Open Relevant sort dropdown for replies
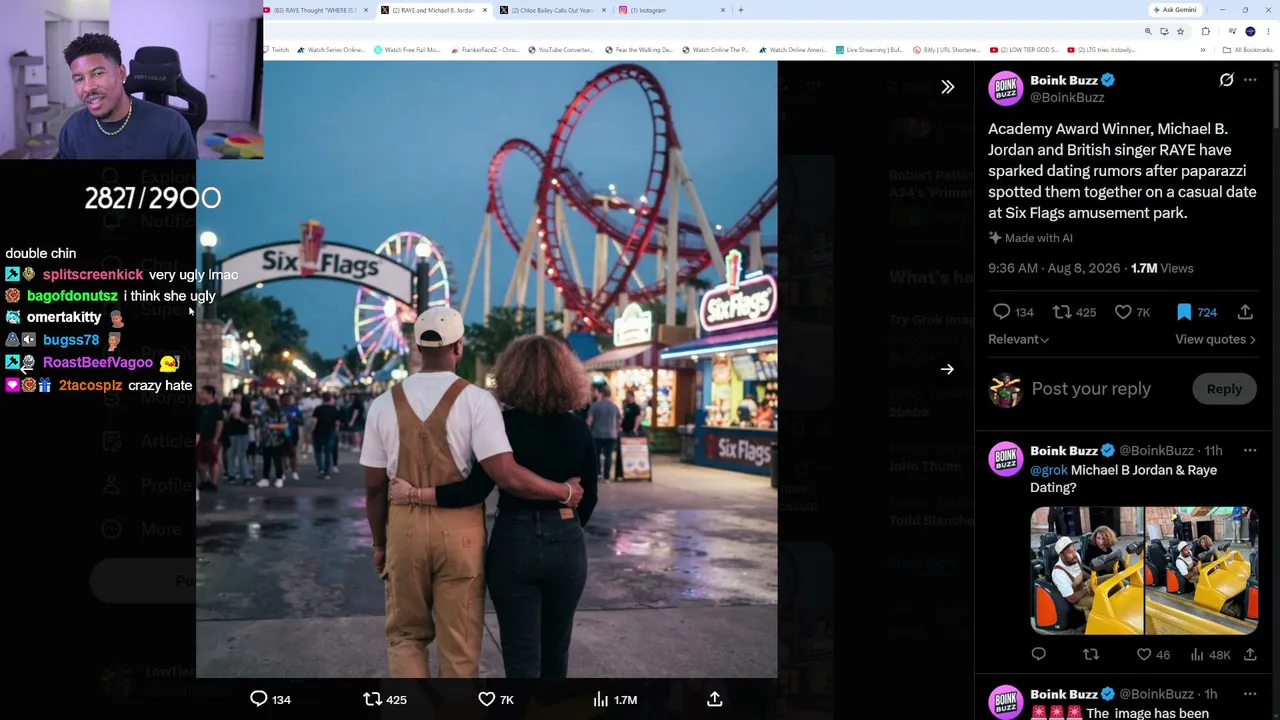The image size is (1280, 720). (x=1018, y=339)
